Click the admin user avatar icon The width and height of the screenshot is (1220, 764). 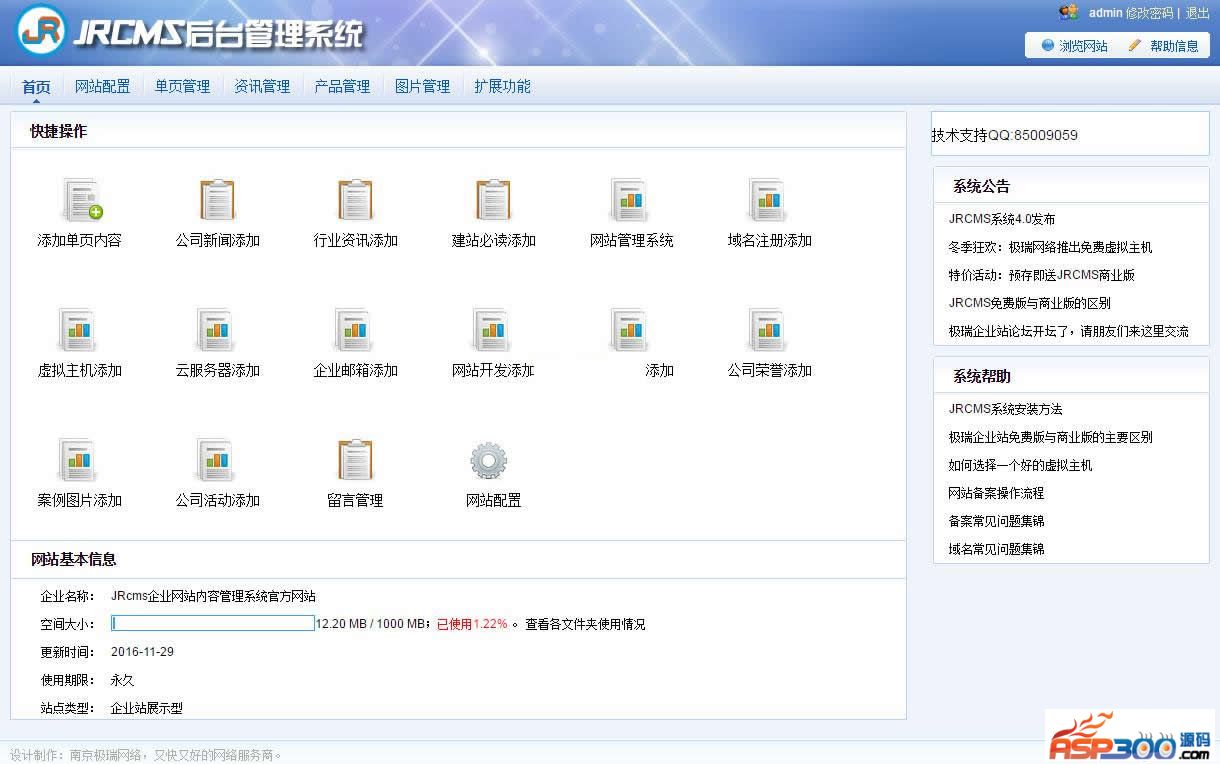point(1069,12)
